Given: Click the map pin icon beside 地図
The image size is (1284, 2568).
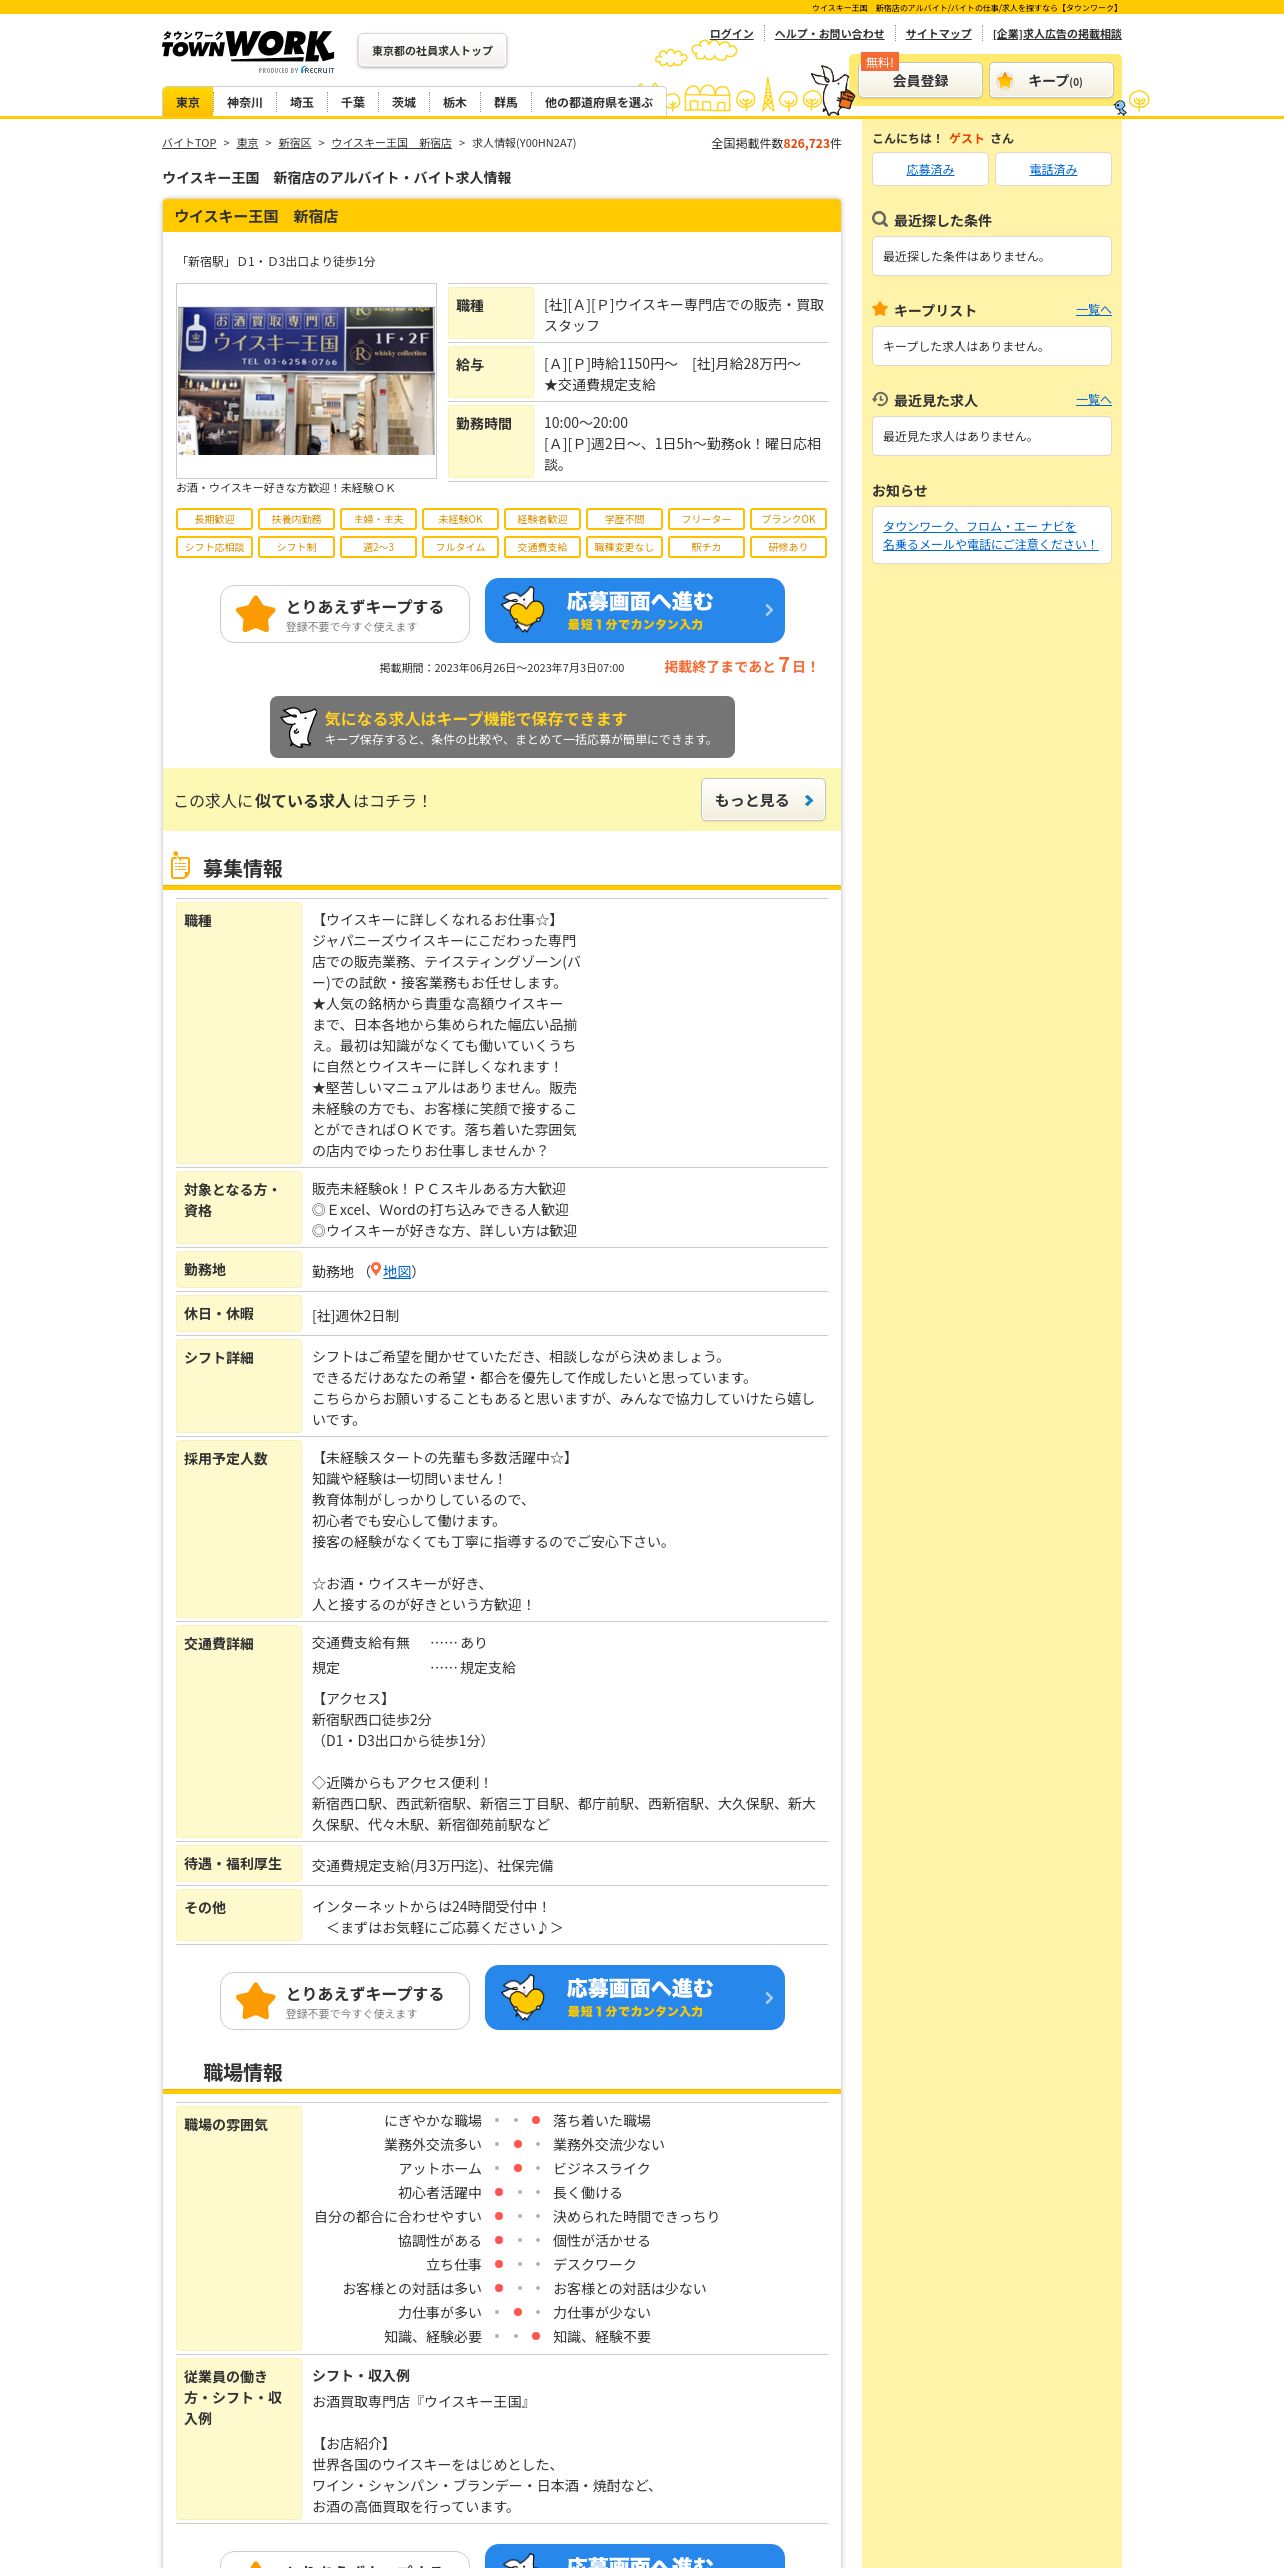Looking at the screenshot, I should 375,1270.
